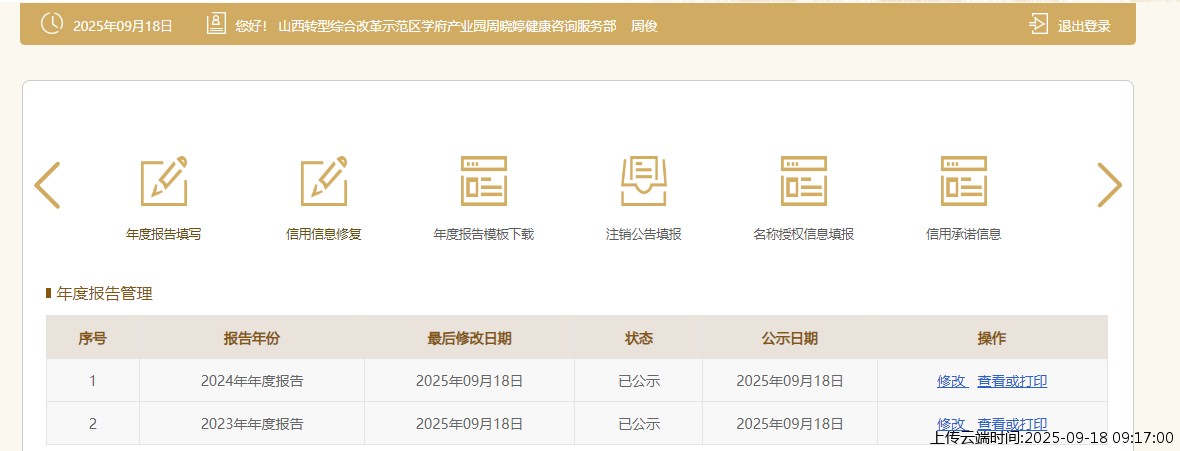Click the right carousel arrow
The width and height of the screenshot is (1180, 451).
1109,184
